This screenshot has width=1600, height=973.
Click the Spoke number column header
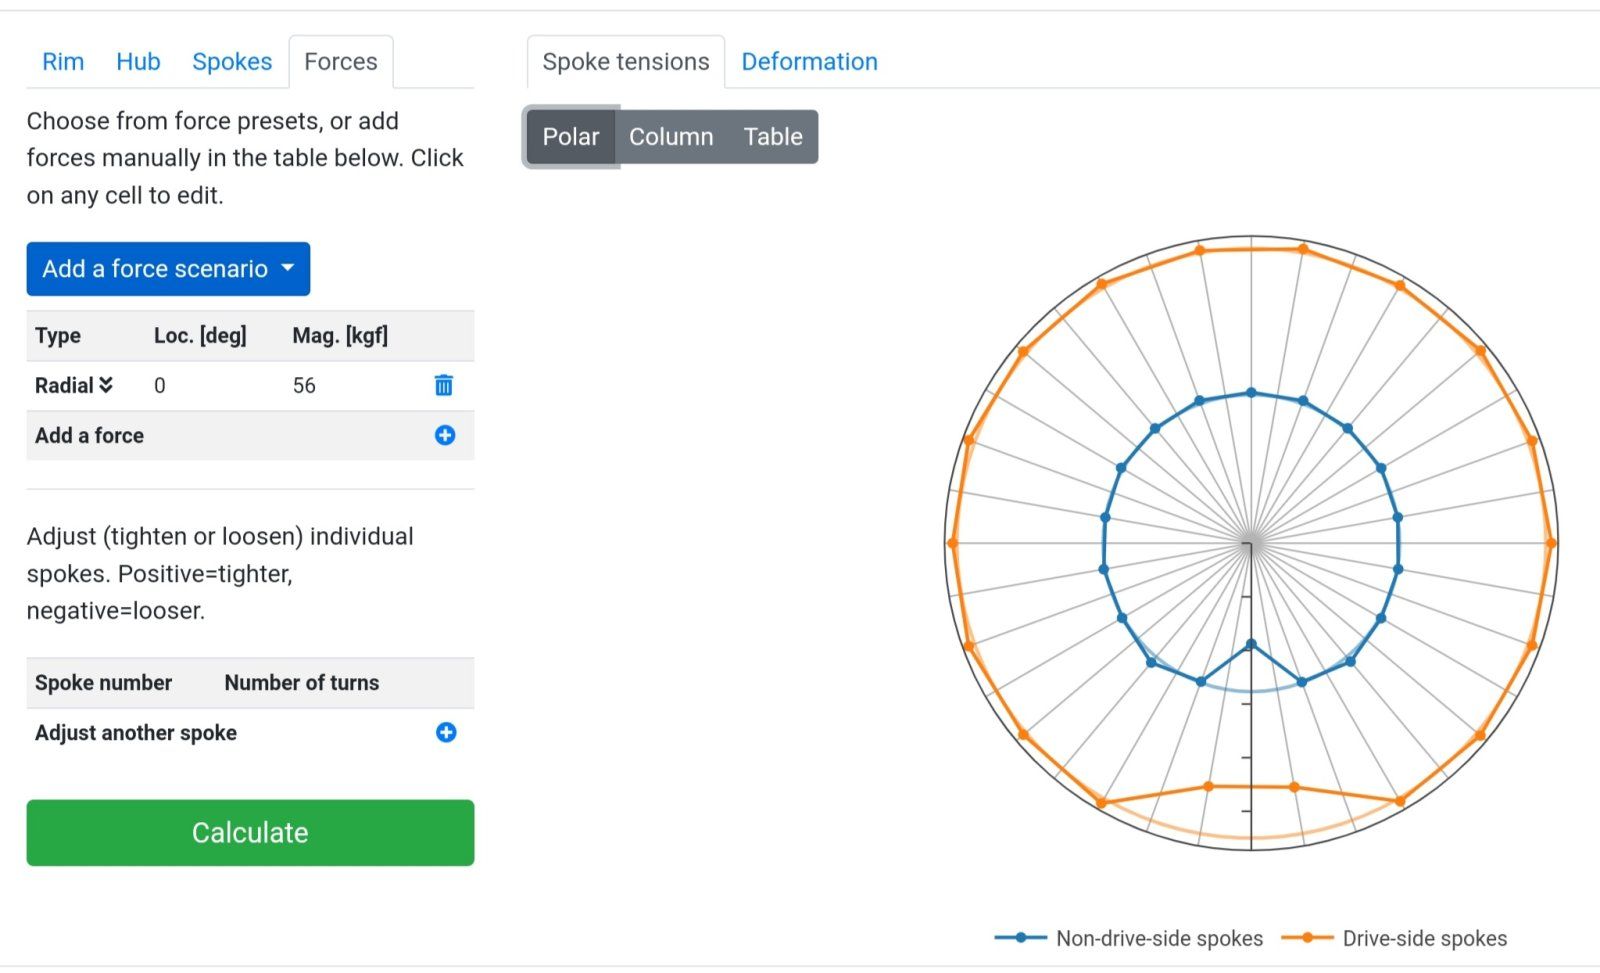103,683
